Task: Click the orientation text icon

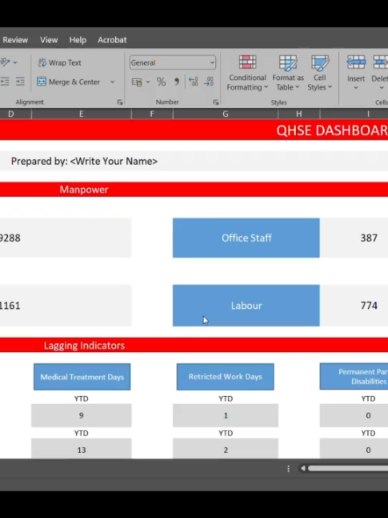Action: click(6, 62)
